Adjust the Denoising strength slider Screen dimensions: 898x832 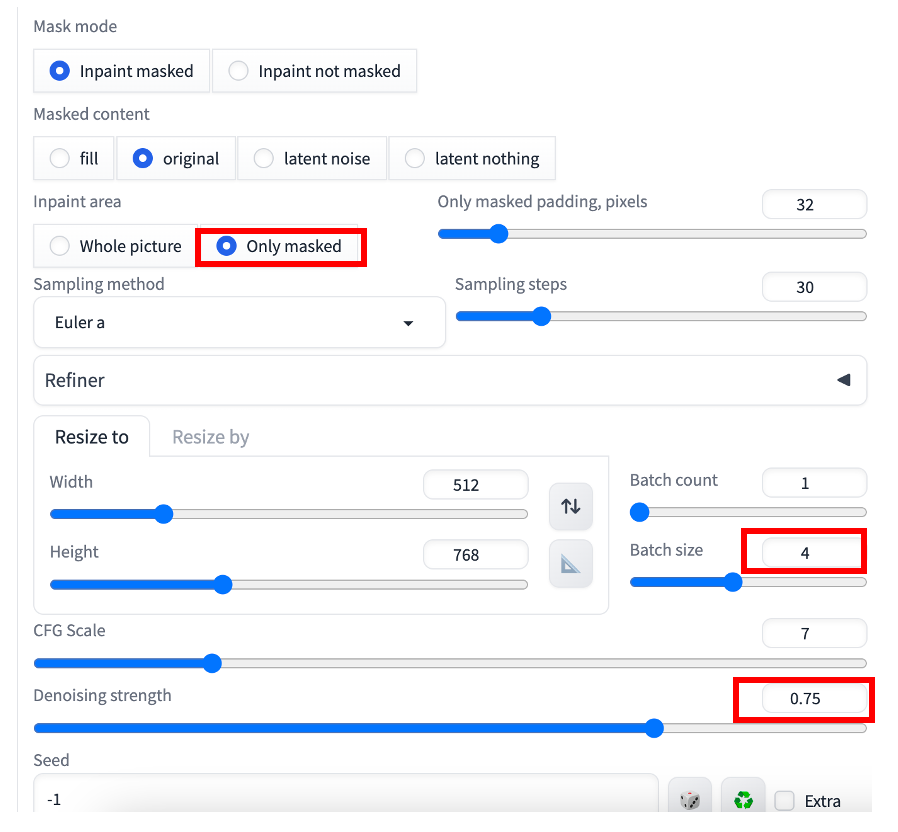pos(450,728)
